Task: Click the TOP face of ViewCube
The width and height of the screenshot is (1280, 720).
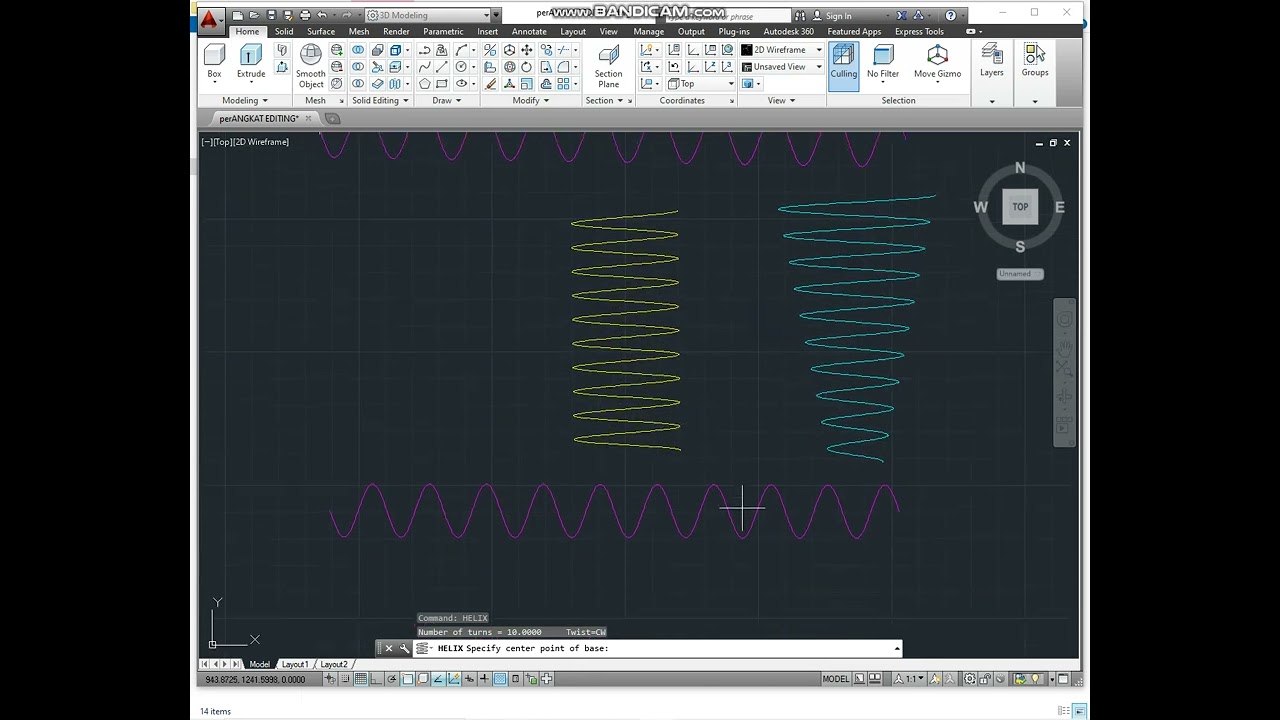Action: pos(1020,207)
